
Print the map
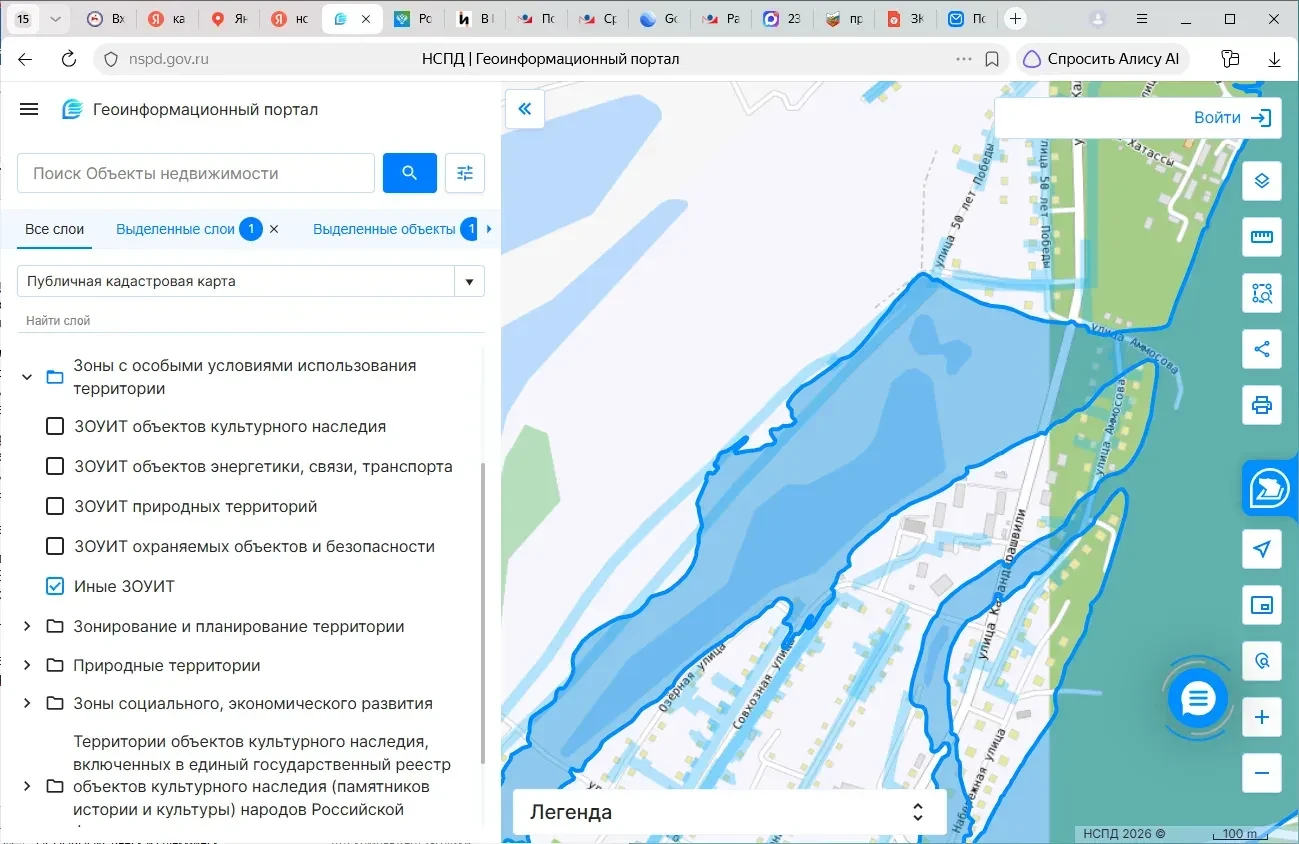[x=1262, y=405]
